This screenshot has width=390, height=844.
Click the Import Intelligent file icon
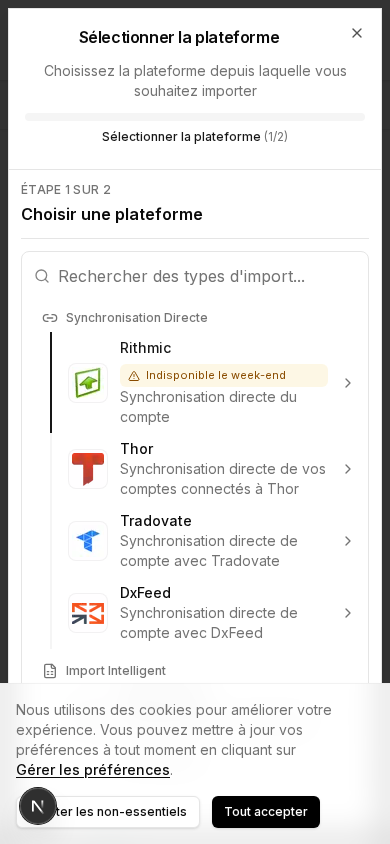pyautogui.click(x=50, y=671)
